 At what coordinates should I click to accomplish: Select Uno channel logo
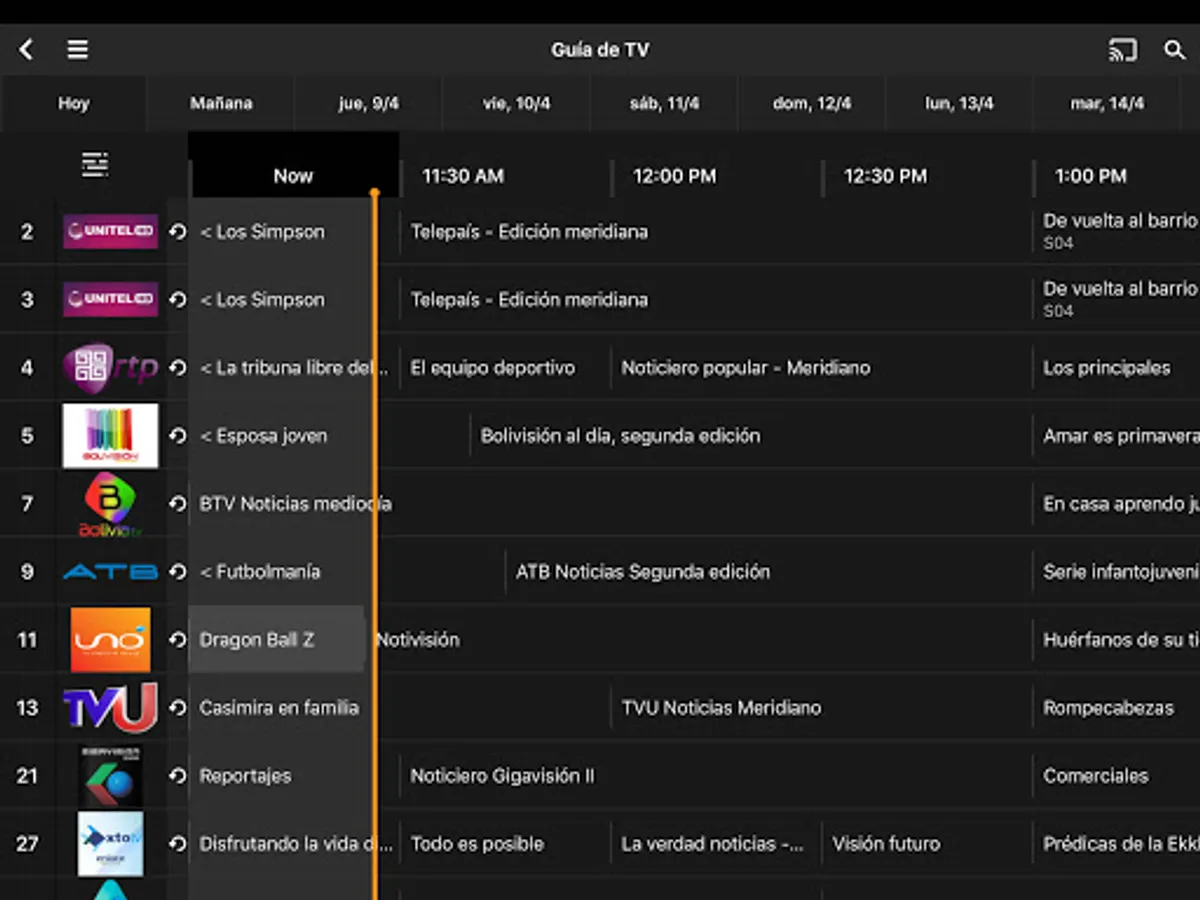tap(110, 640)
